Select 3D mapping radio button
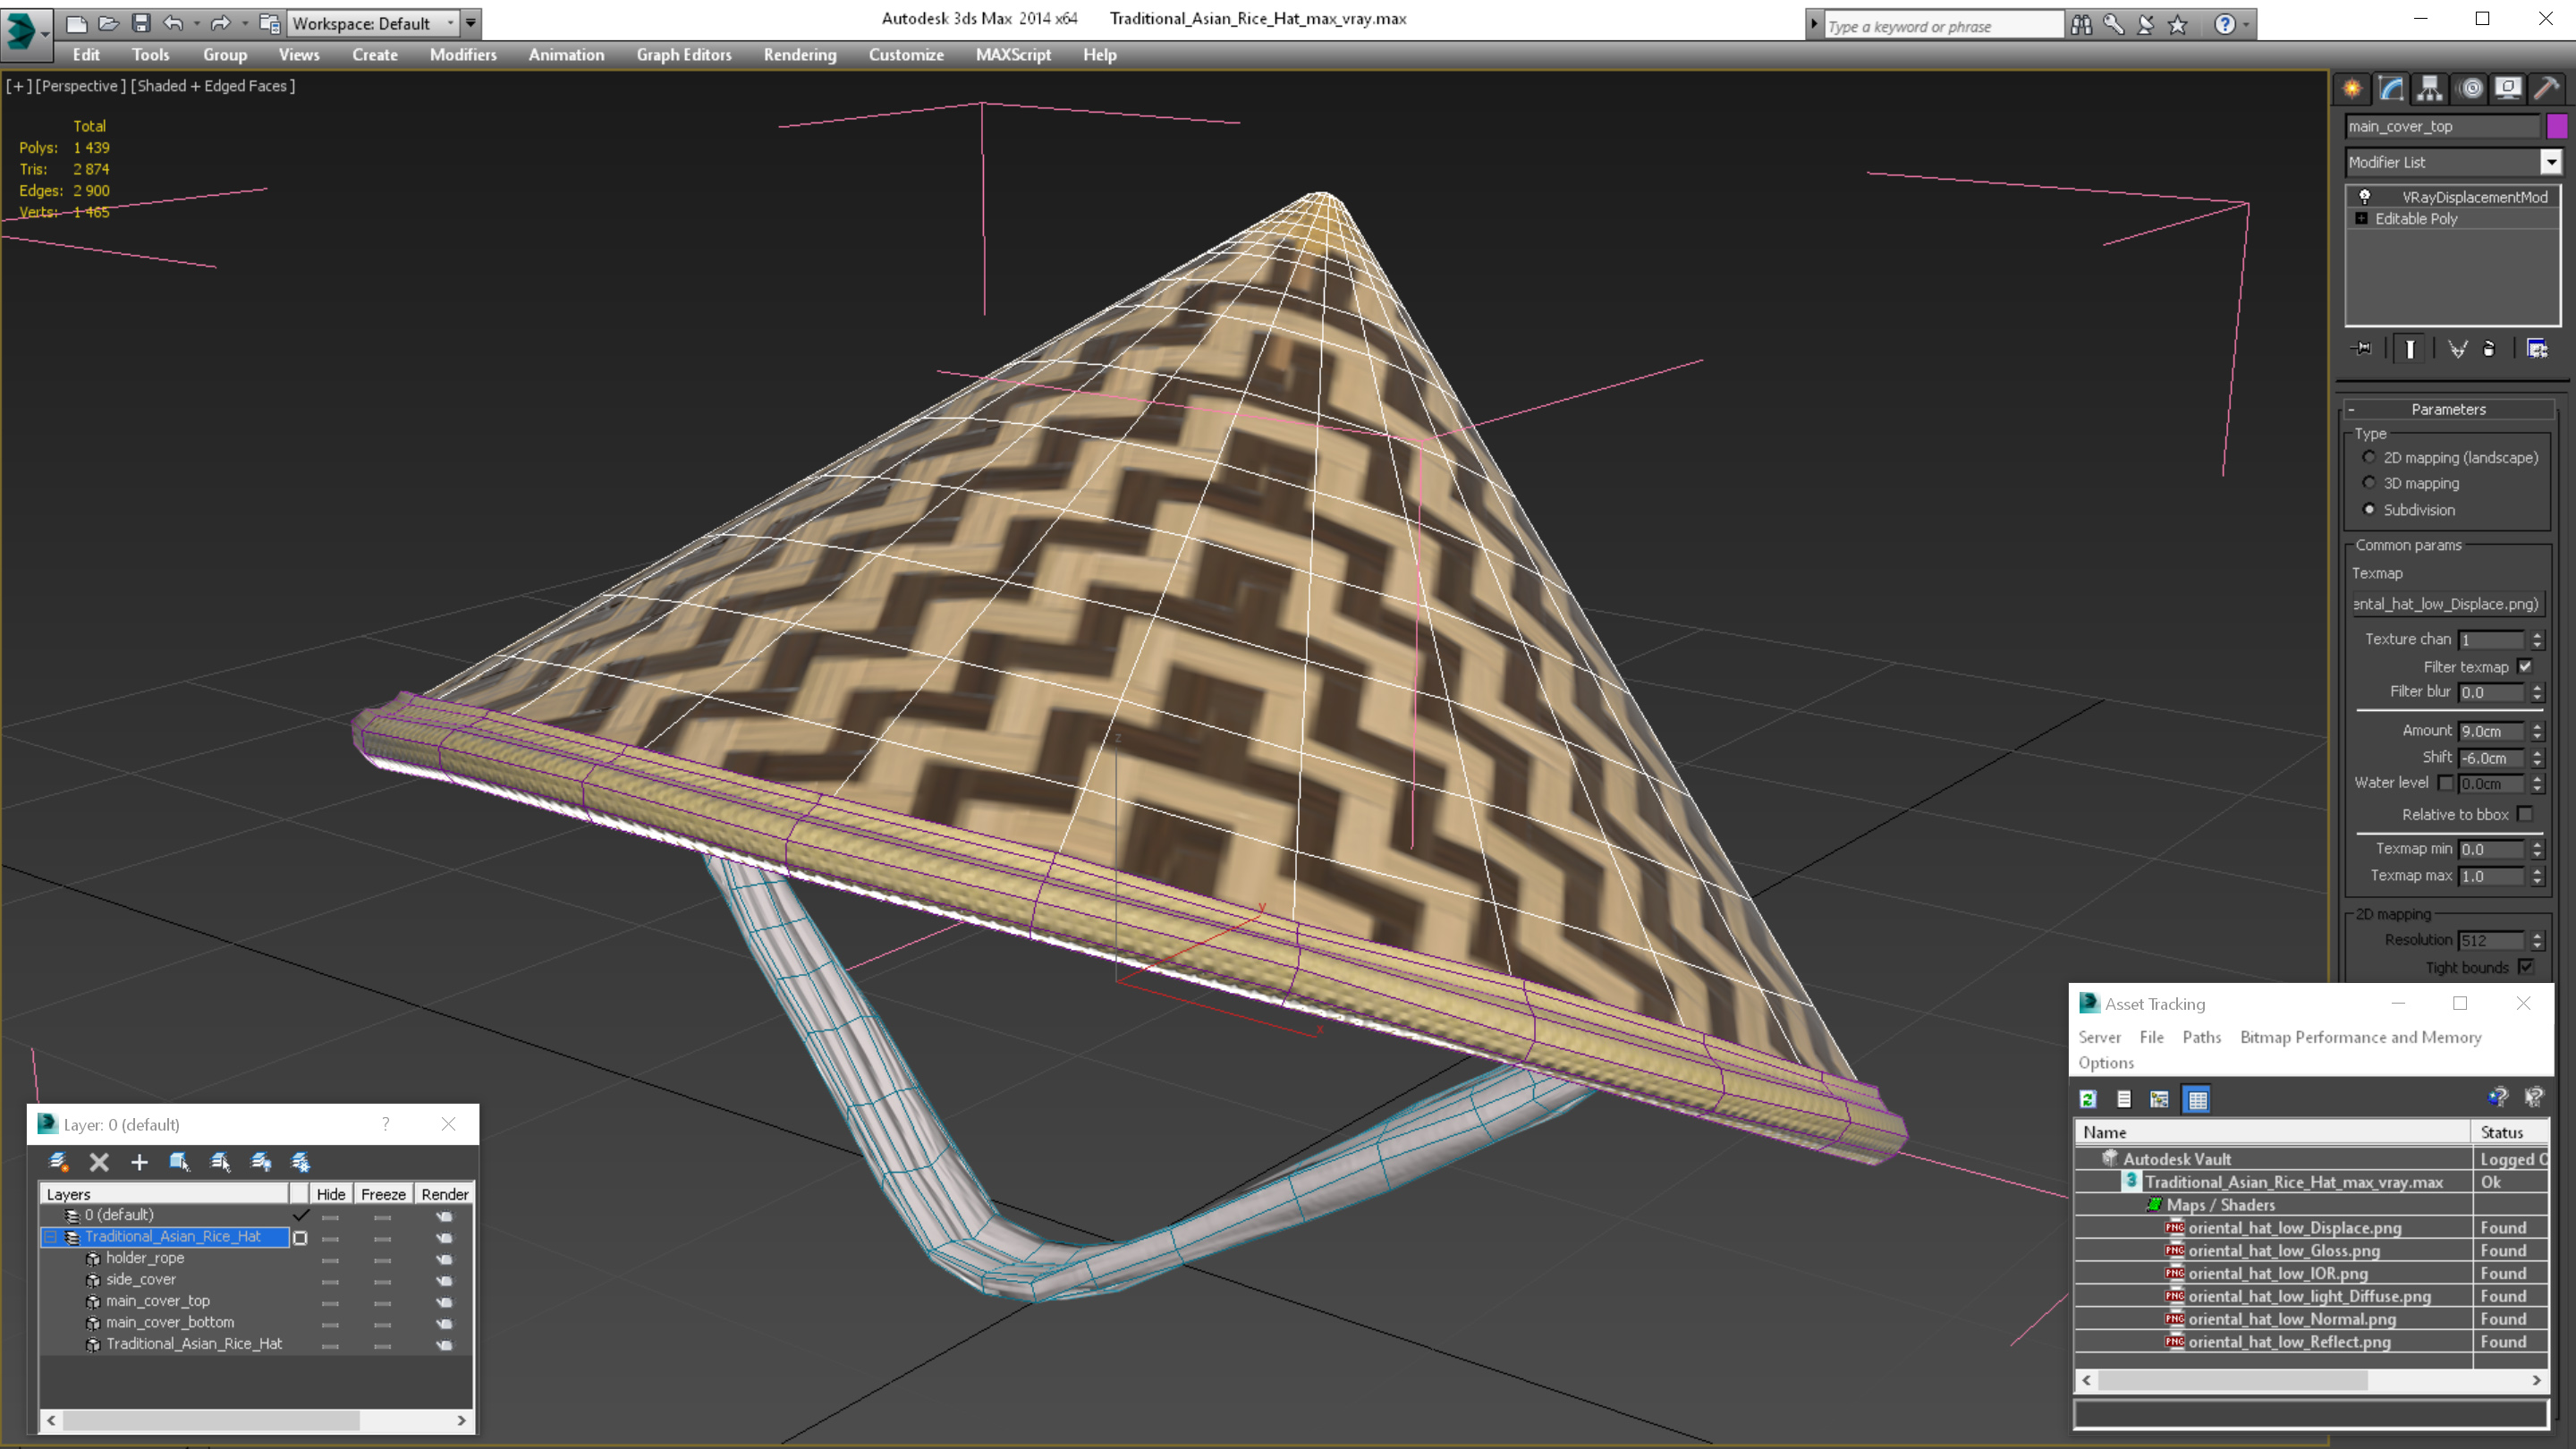Image resolution: width=2576 pixels, height=1449 pixels. (x=2369, y=483)
